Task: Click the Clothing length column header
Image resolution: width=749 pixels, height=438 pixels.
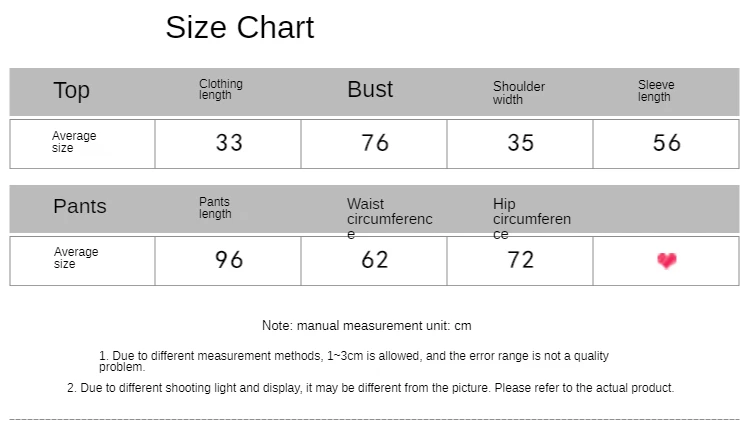Action: pyautogui.click(x=221, y=90)
